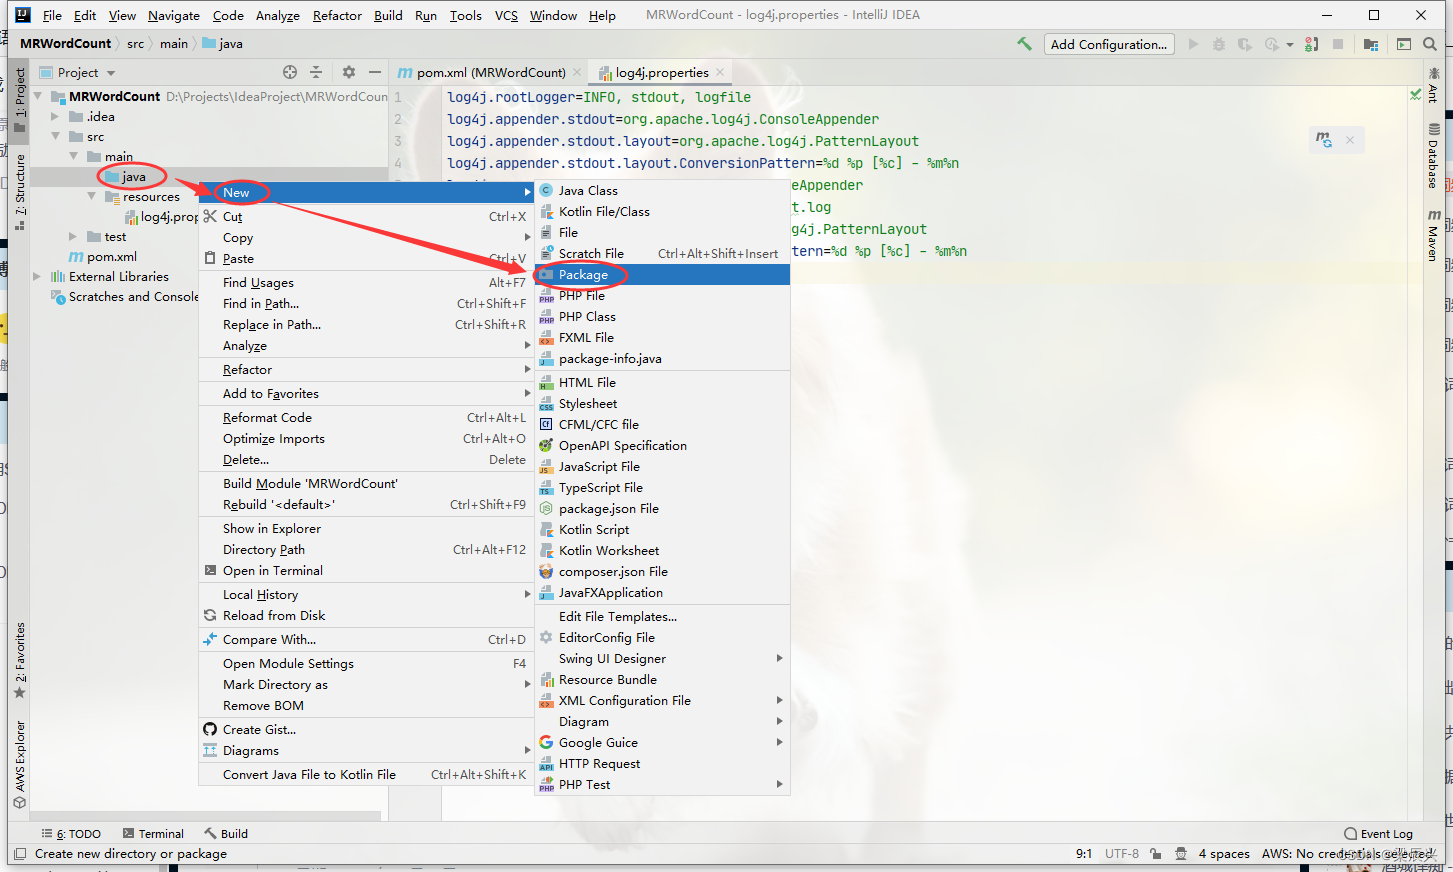This screenshot has width=1453, height=872.
Task: Expand the External Libraries node
Action: 38,276
